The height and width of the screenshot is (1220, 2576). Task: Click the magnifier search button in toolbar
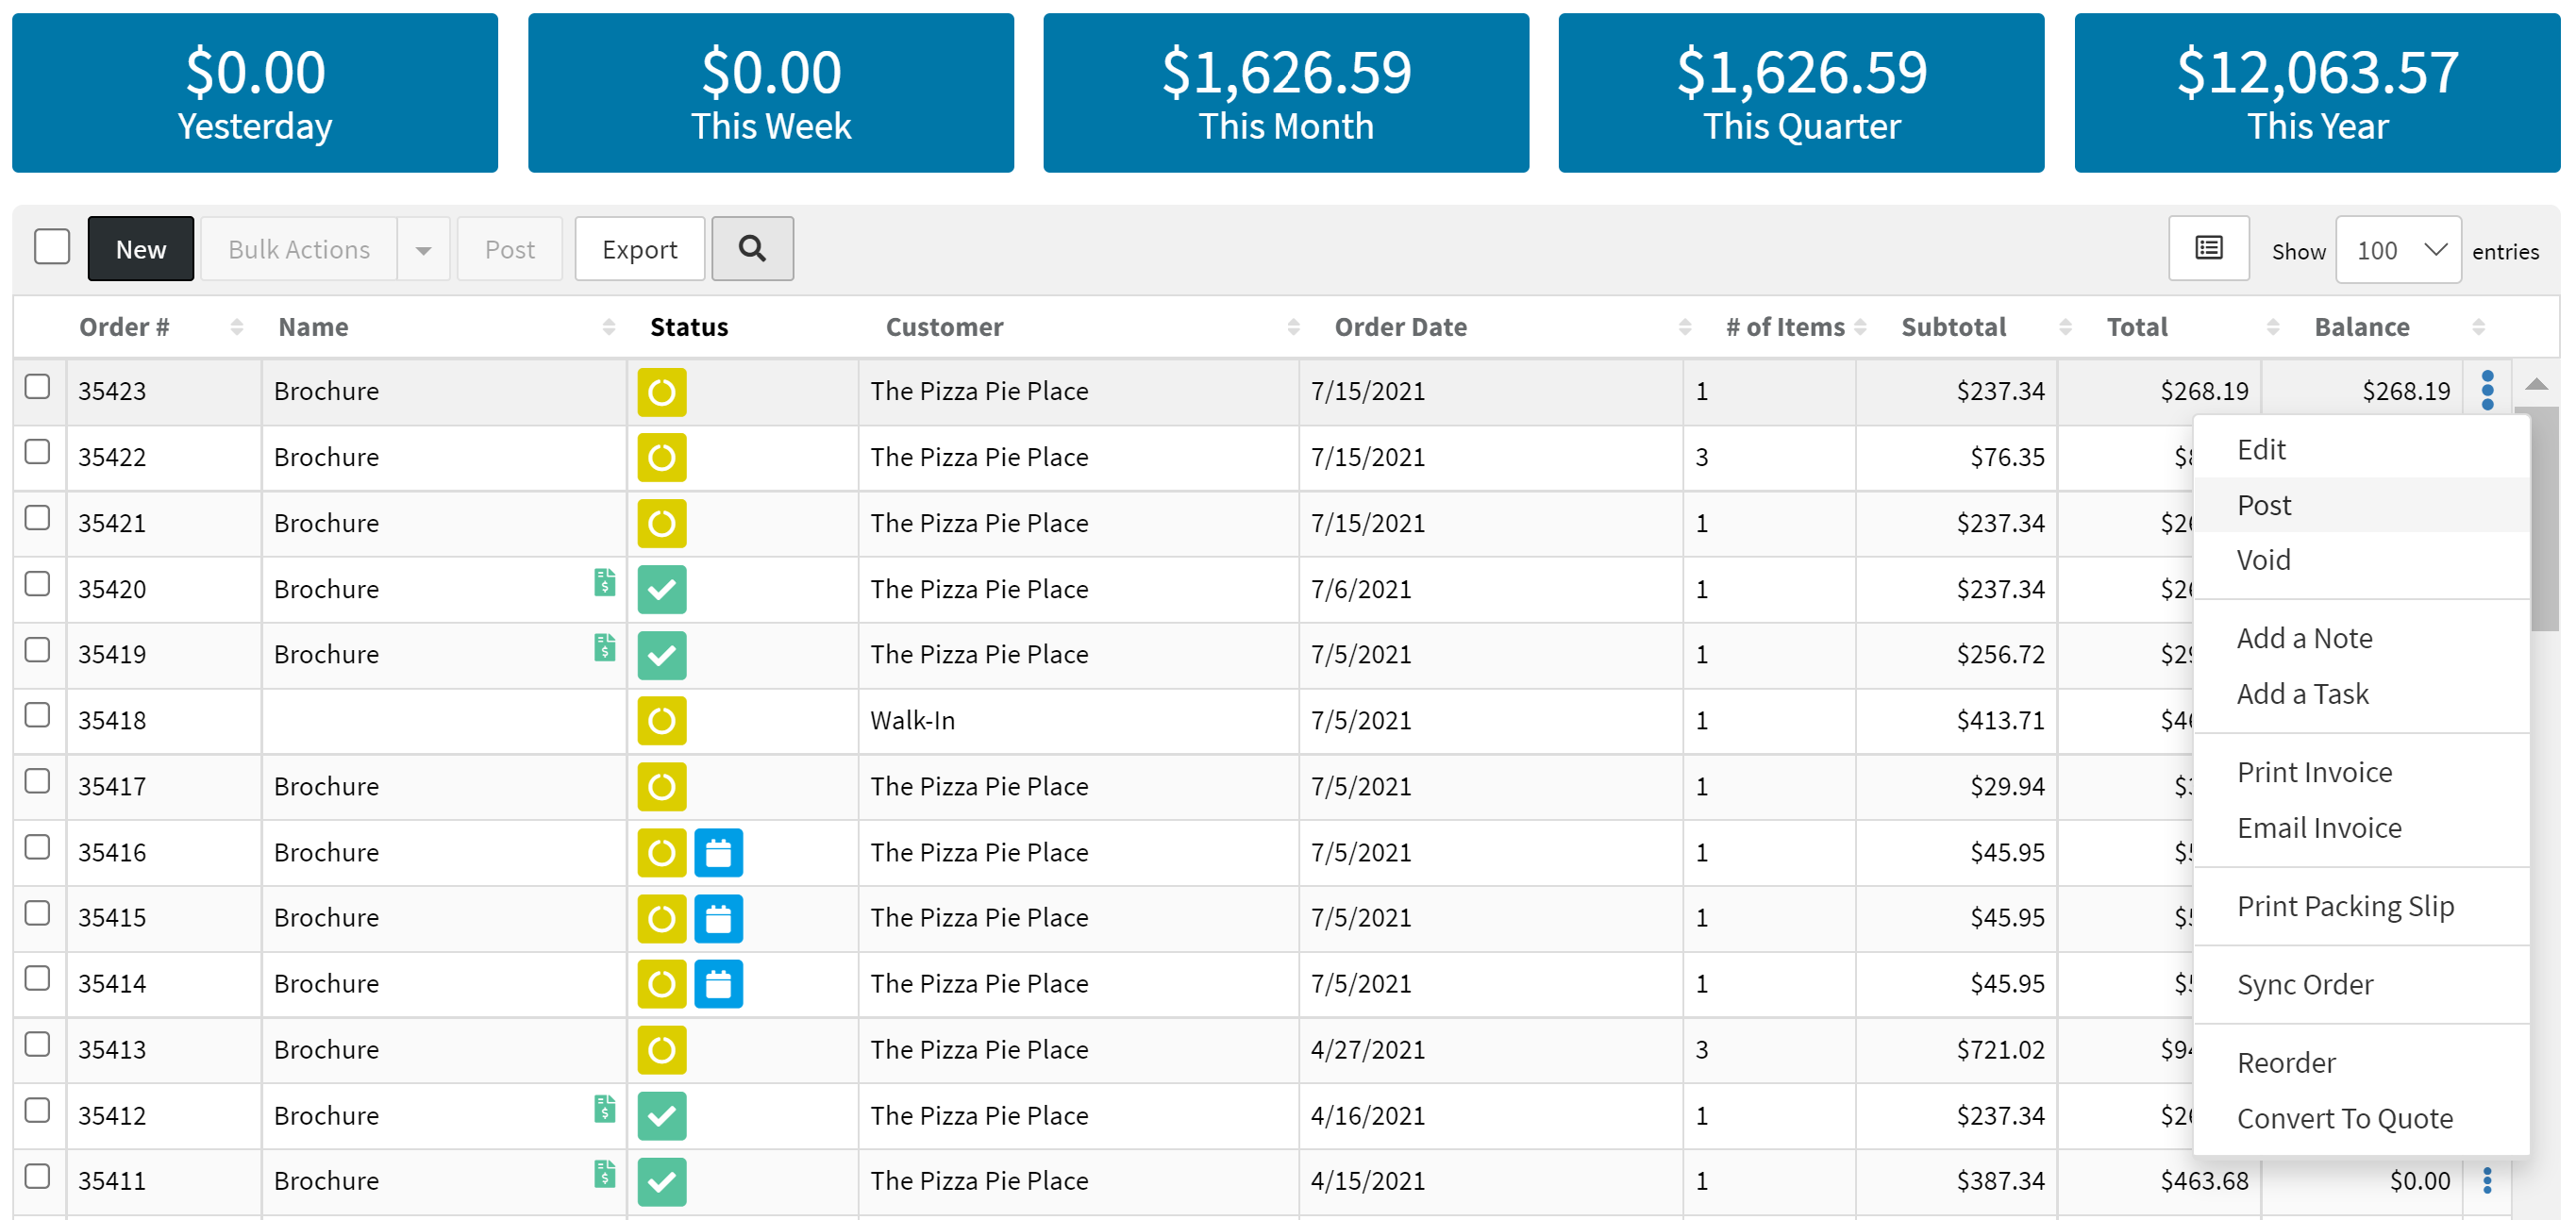pyautogui.click(x=752, y=249)
